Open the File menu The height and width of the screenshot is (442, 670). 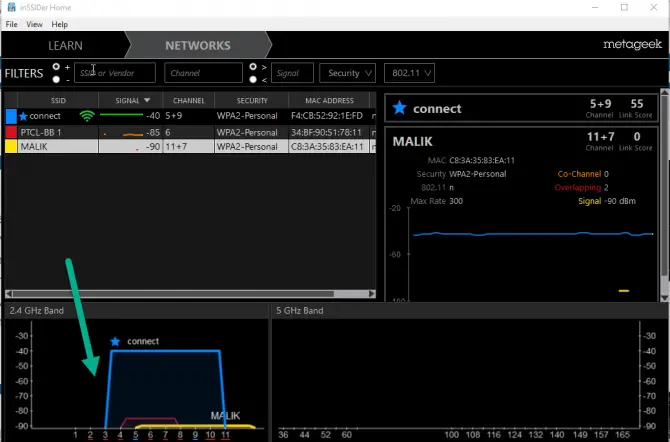click(12, 24)
